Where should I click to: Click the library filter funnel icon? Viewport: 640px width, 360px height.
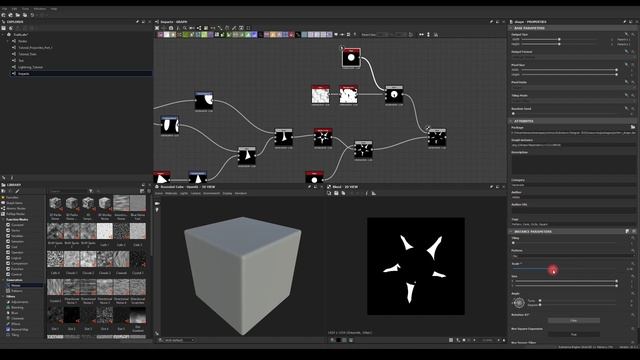coord(91,191)
